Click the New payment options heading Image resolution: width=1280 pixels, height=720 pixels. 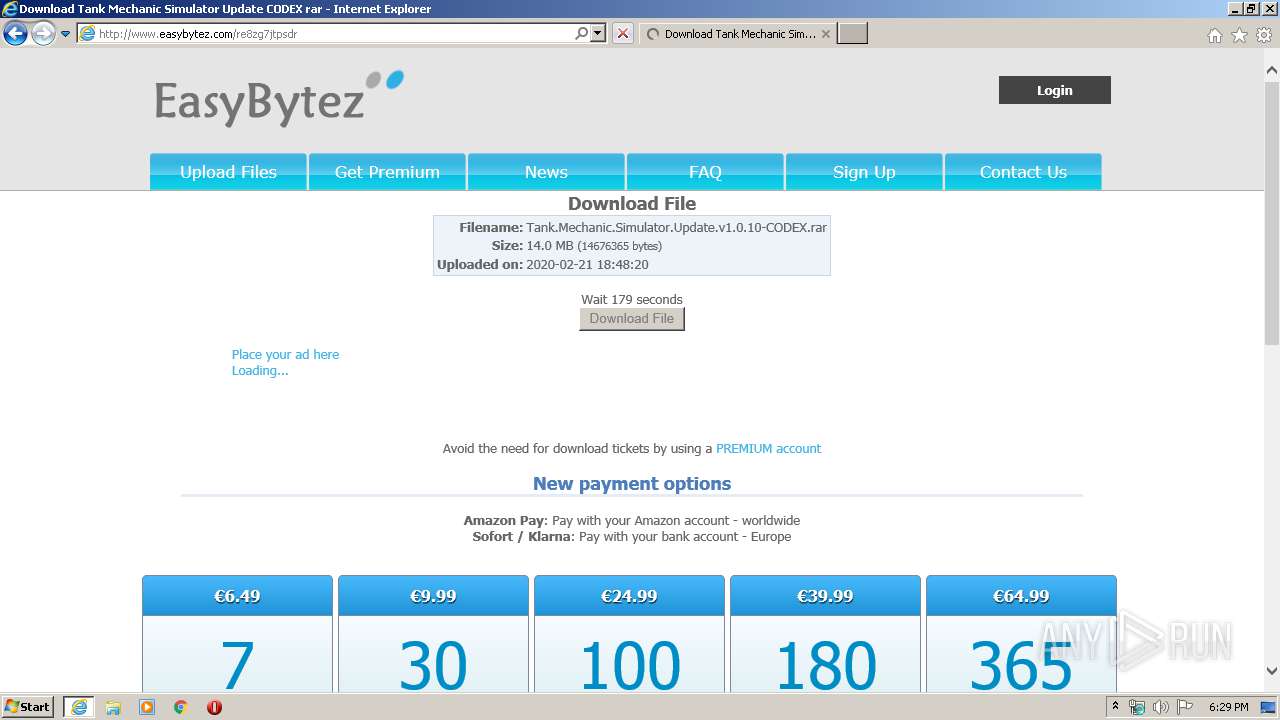[x=632, y=483]
